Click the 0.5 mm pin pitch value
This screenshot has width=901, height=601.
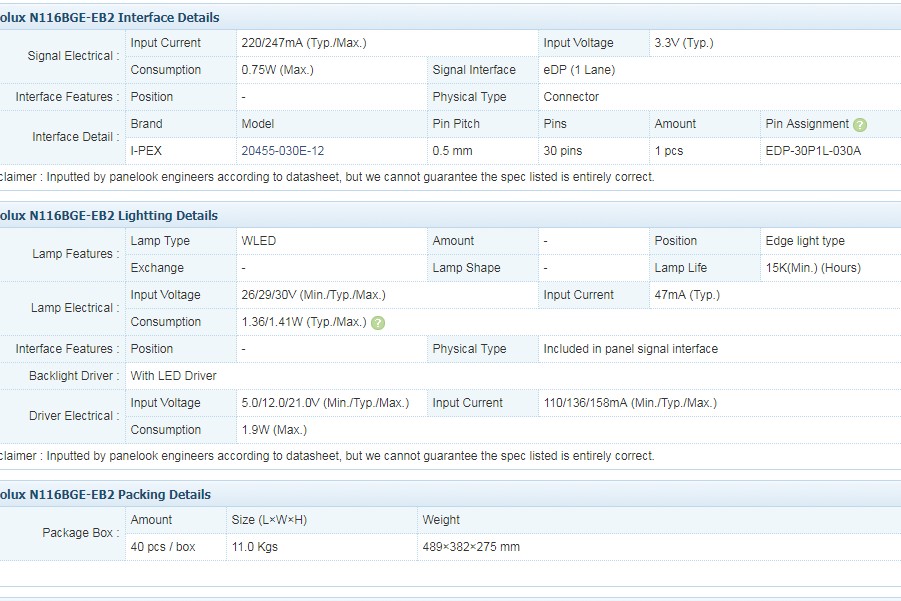click(x=452, y=151)
